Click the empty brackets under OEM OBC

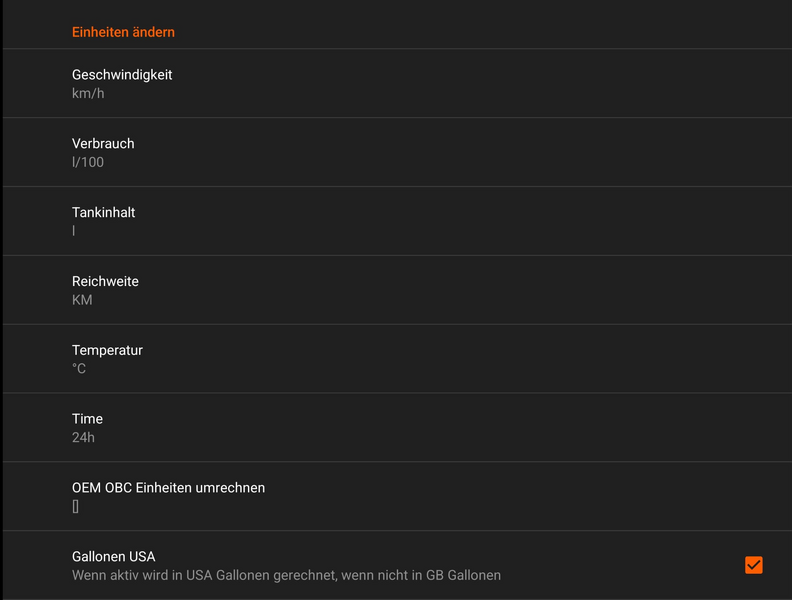tap(75, 507)
